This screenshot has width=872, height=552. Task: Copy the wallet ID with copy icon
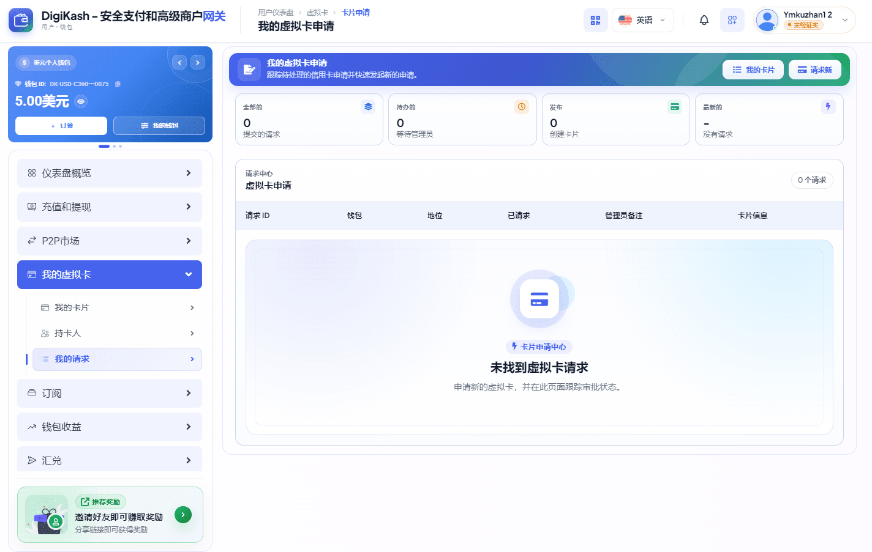pos(117,84)
